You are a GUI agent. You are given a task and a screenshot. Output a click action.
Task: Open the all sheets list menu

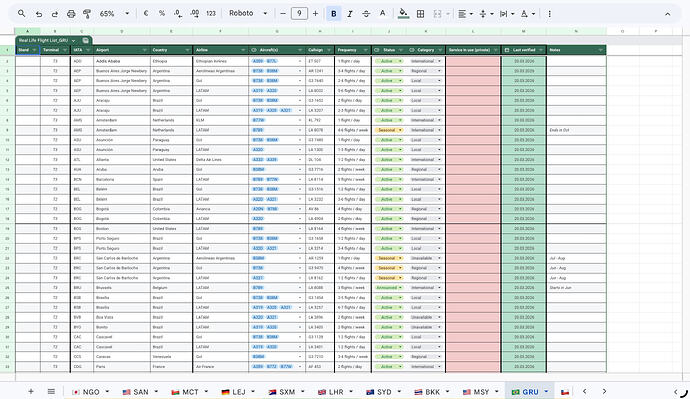click(x=51, y=392)
